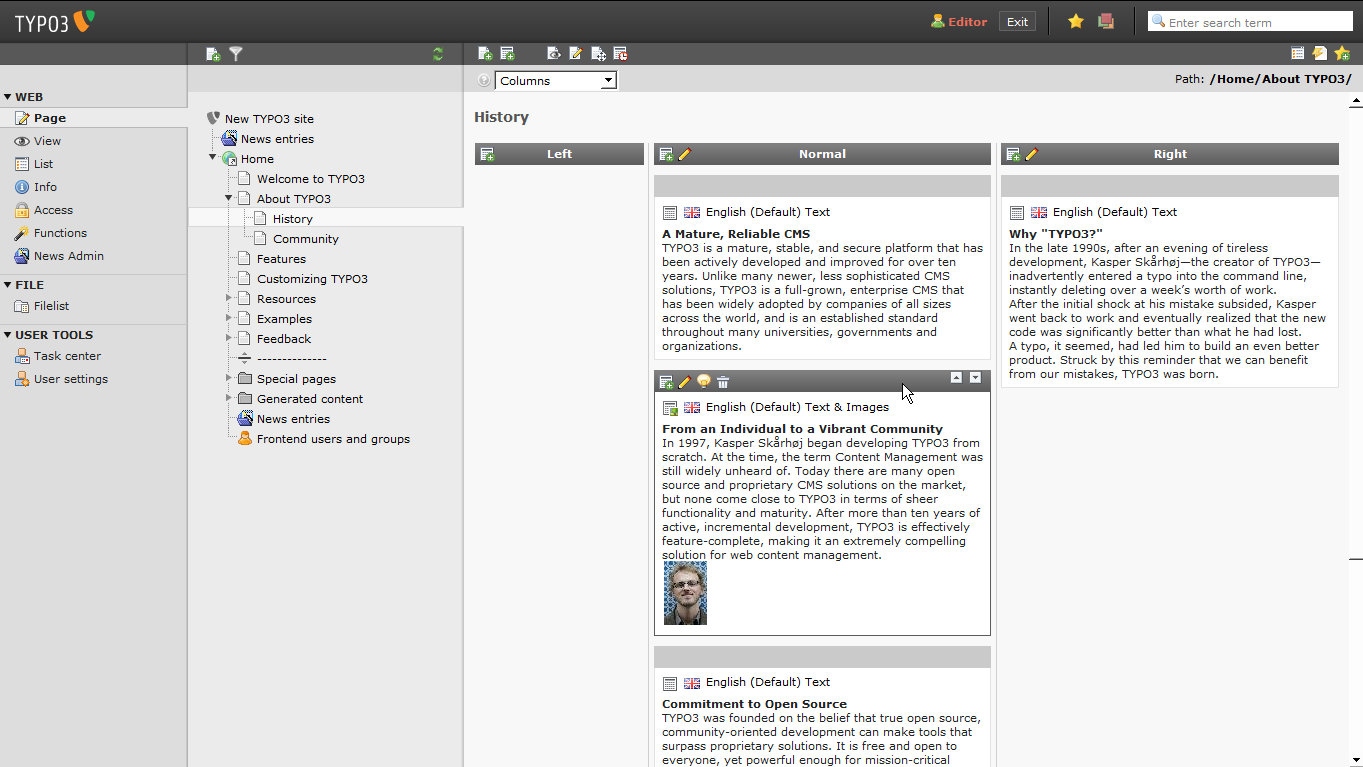Click the Text & Images content type icon
Screen dimensions: 1363x767
(670, 408)
